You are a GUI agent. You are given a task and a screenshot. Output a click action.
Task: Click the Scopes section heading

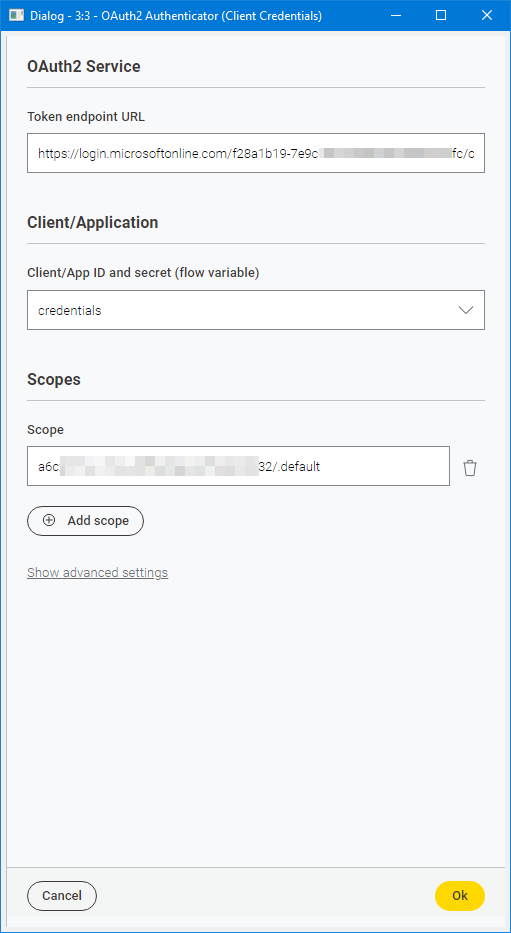[x=54, y=379]
